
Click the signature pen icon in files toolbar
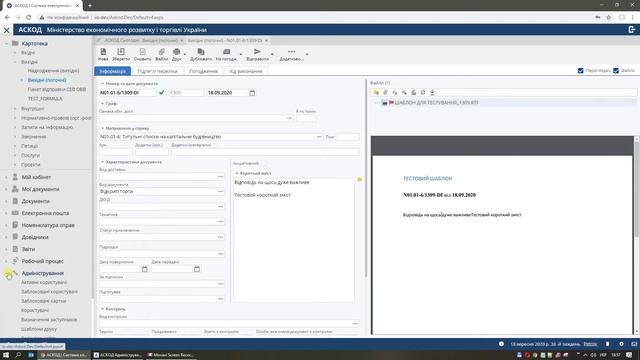(413, 93)
